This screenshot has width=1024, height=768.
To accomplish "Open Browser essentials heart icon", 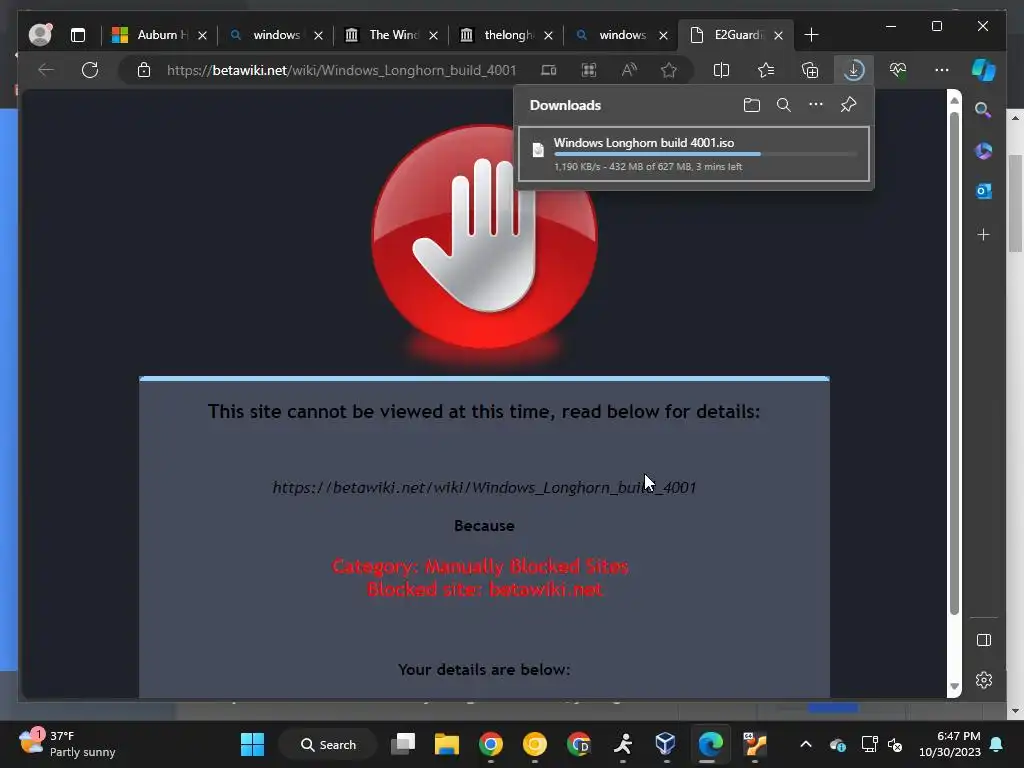I will point(898,70).
